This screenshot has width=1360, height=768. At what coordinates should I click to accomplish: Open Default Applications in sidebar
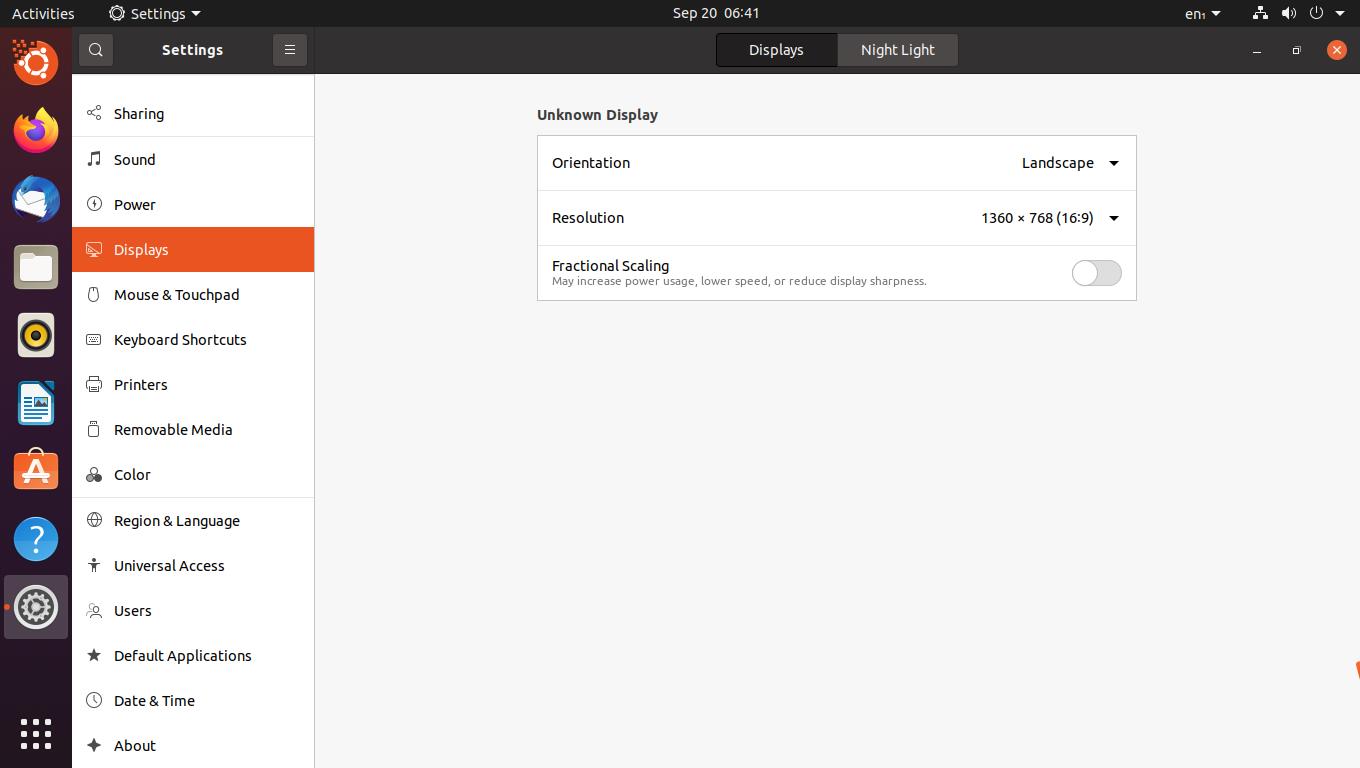coord(193,656)
